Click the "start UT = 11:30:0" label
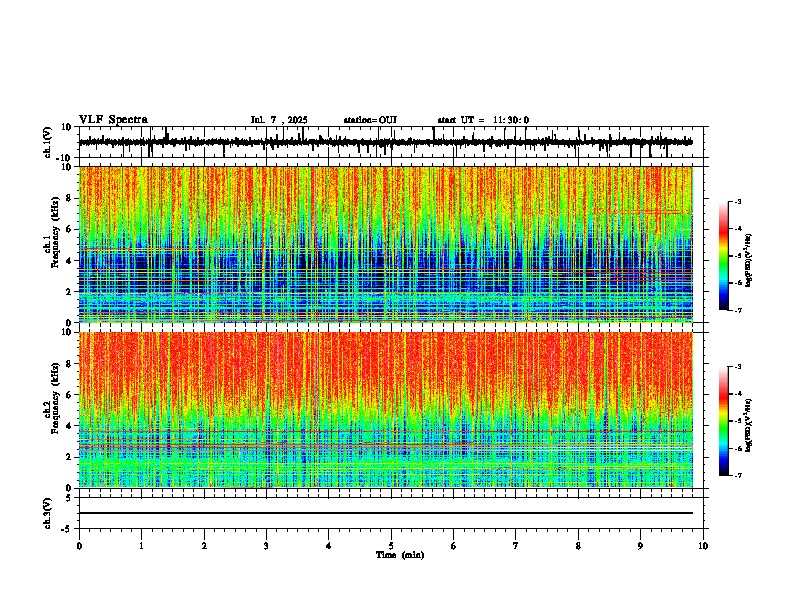Screen dimensions: 792x612 483,120
